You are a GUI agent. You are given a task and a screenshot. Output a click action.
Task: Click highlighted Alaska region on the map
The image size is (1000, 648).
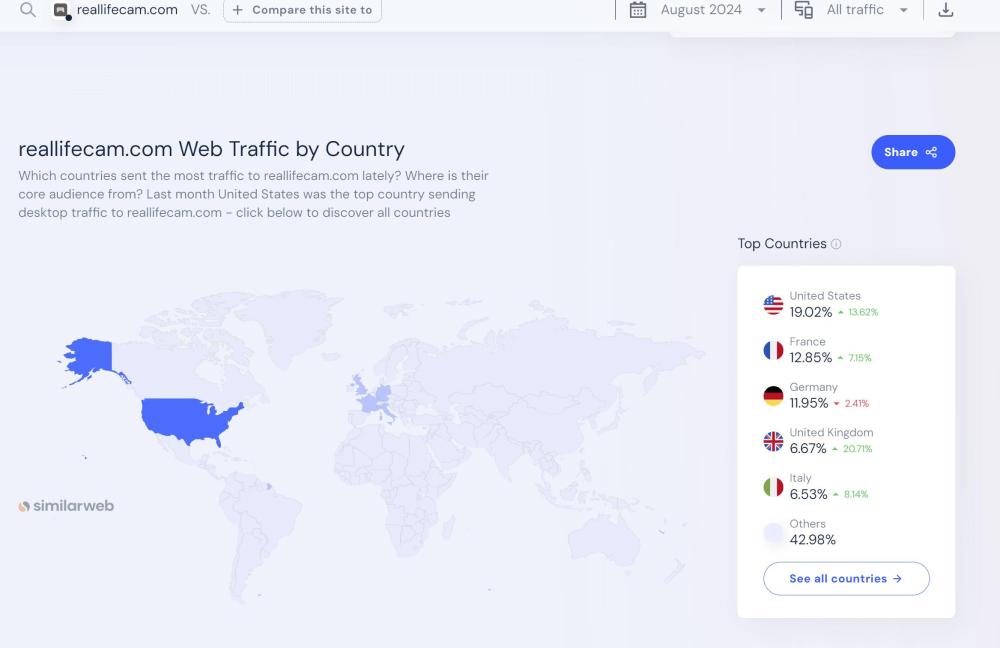(88, 354)
